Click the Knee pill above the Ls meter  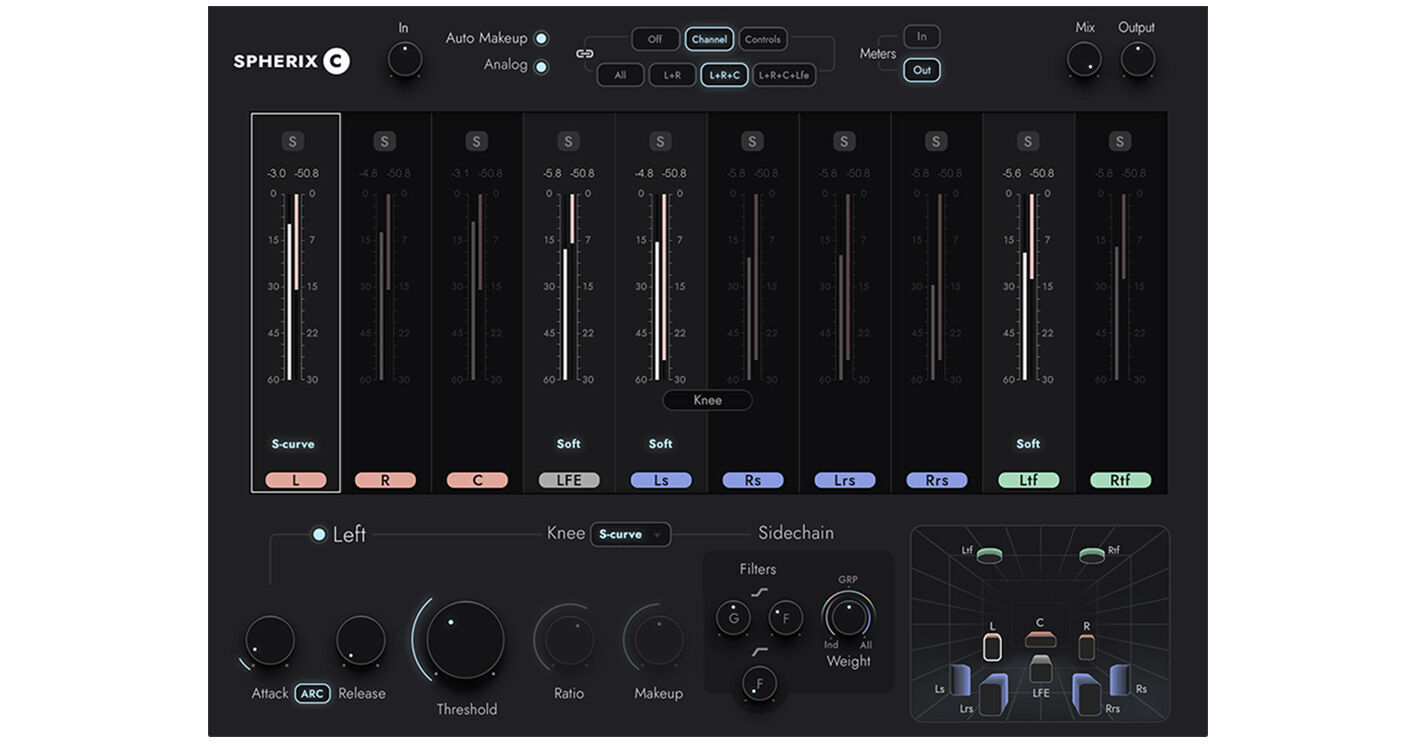tap(707, 400)
